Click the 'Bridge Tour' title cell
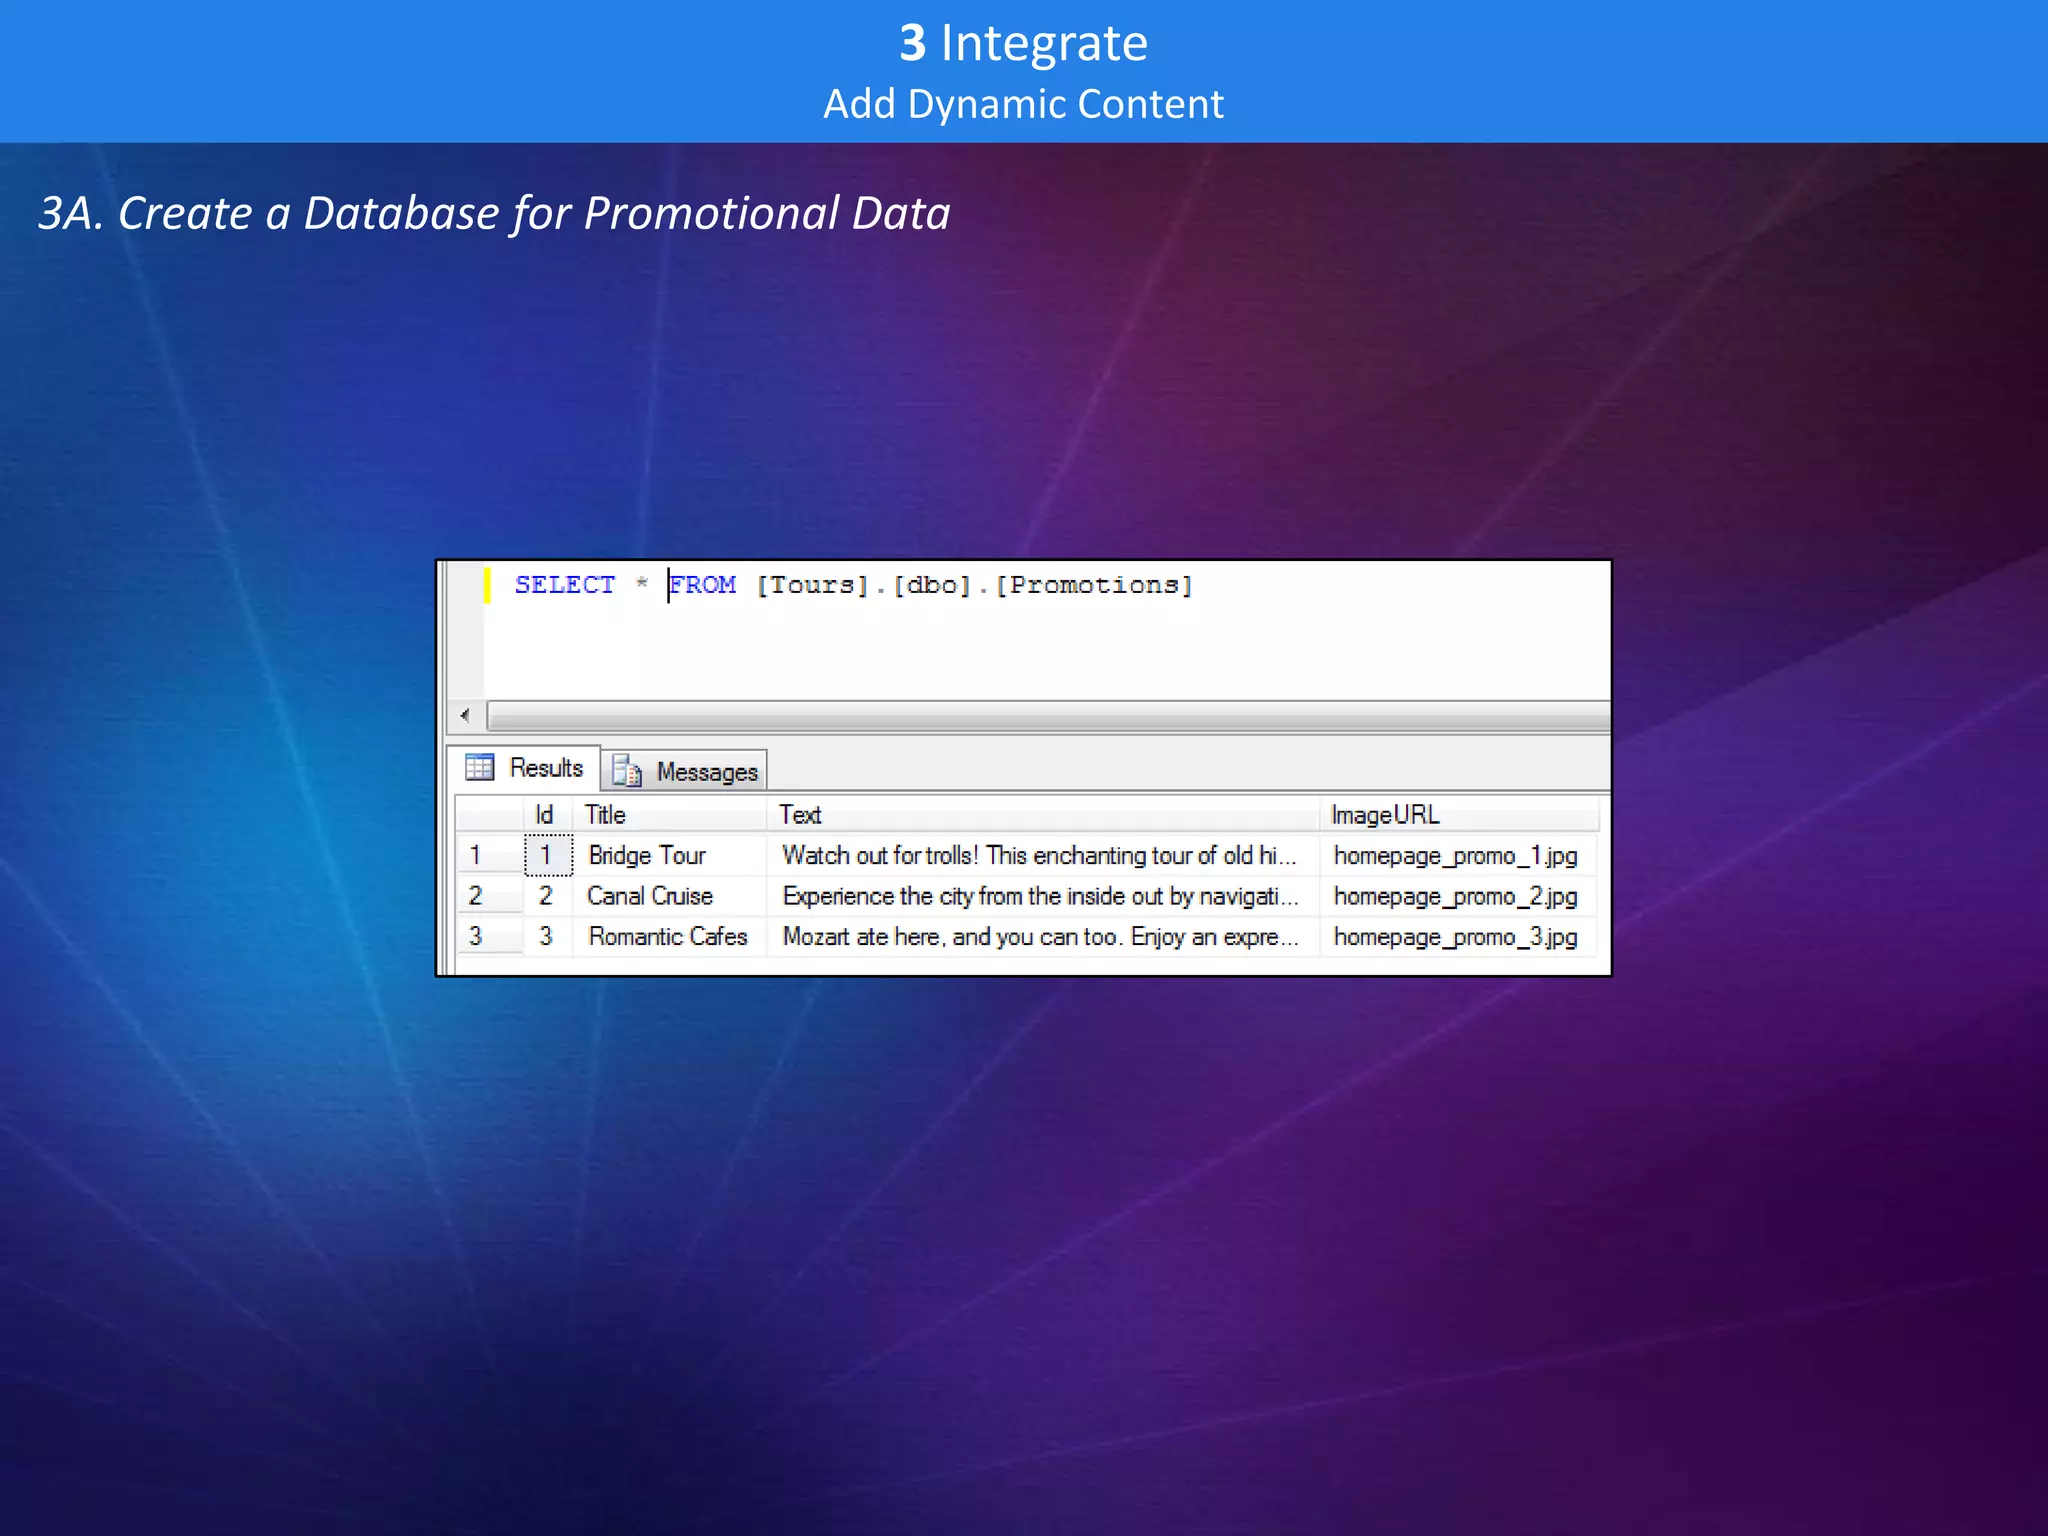The width and height of the screenshot is (2048, 1536). (x=669, y=855)
